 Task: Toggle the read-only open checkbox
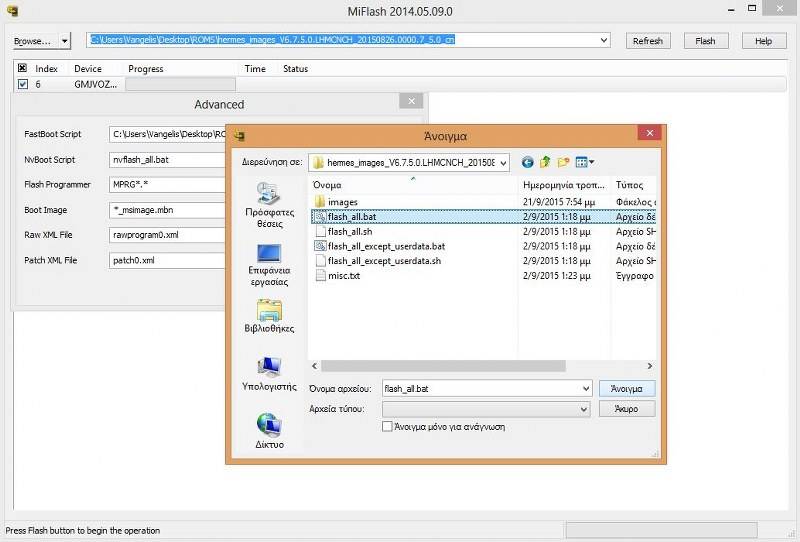point(388,426)
